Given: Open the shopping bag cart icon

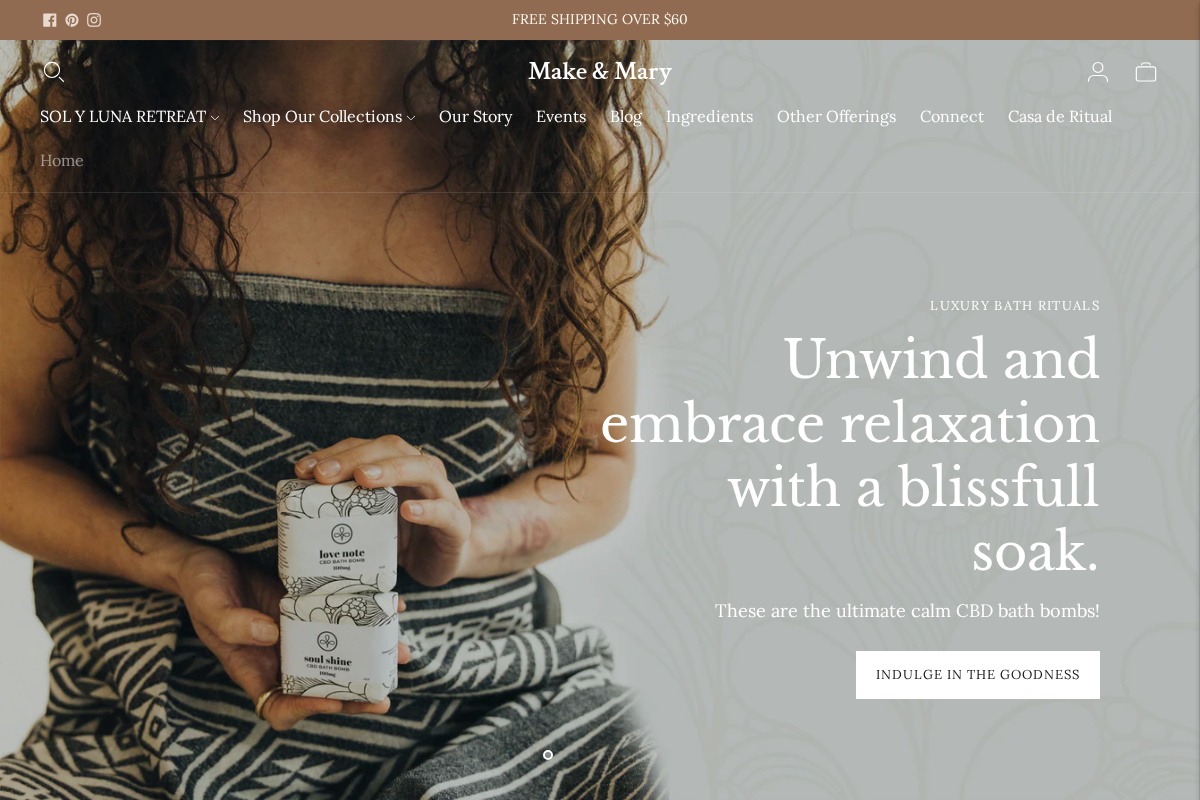Looking at the screenshot, I should [1146, 72].
